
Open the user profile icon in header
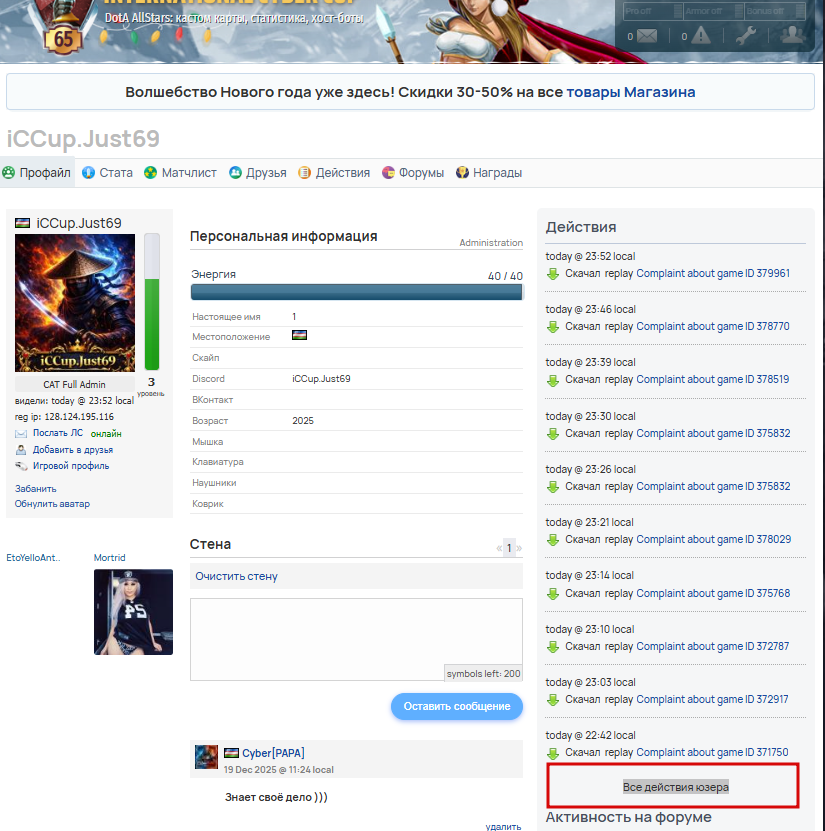[792, 34]
